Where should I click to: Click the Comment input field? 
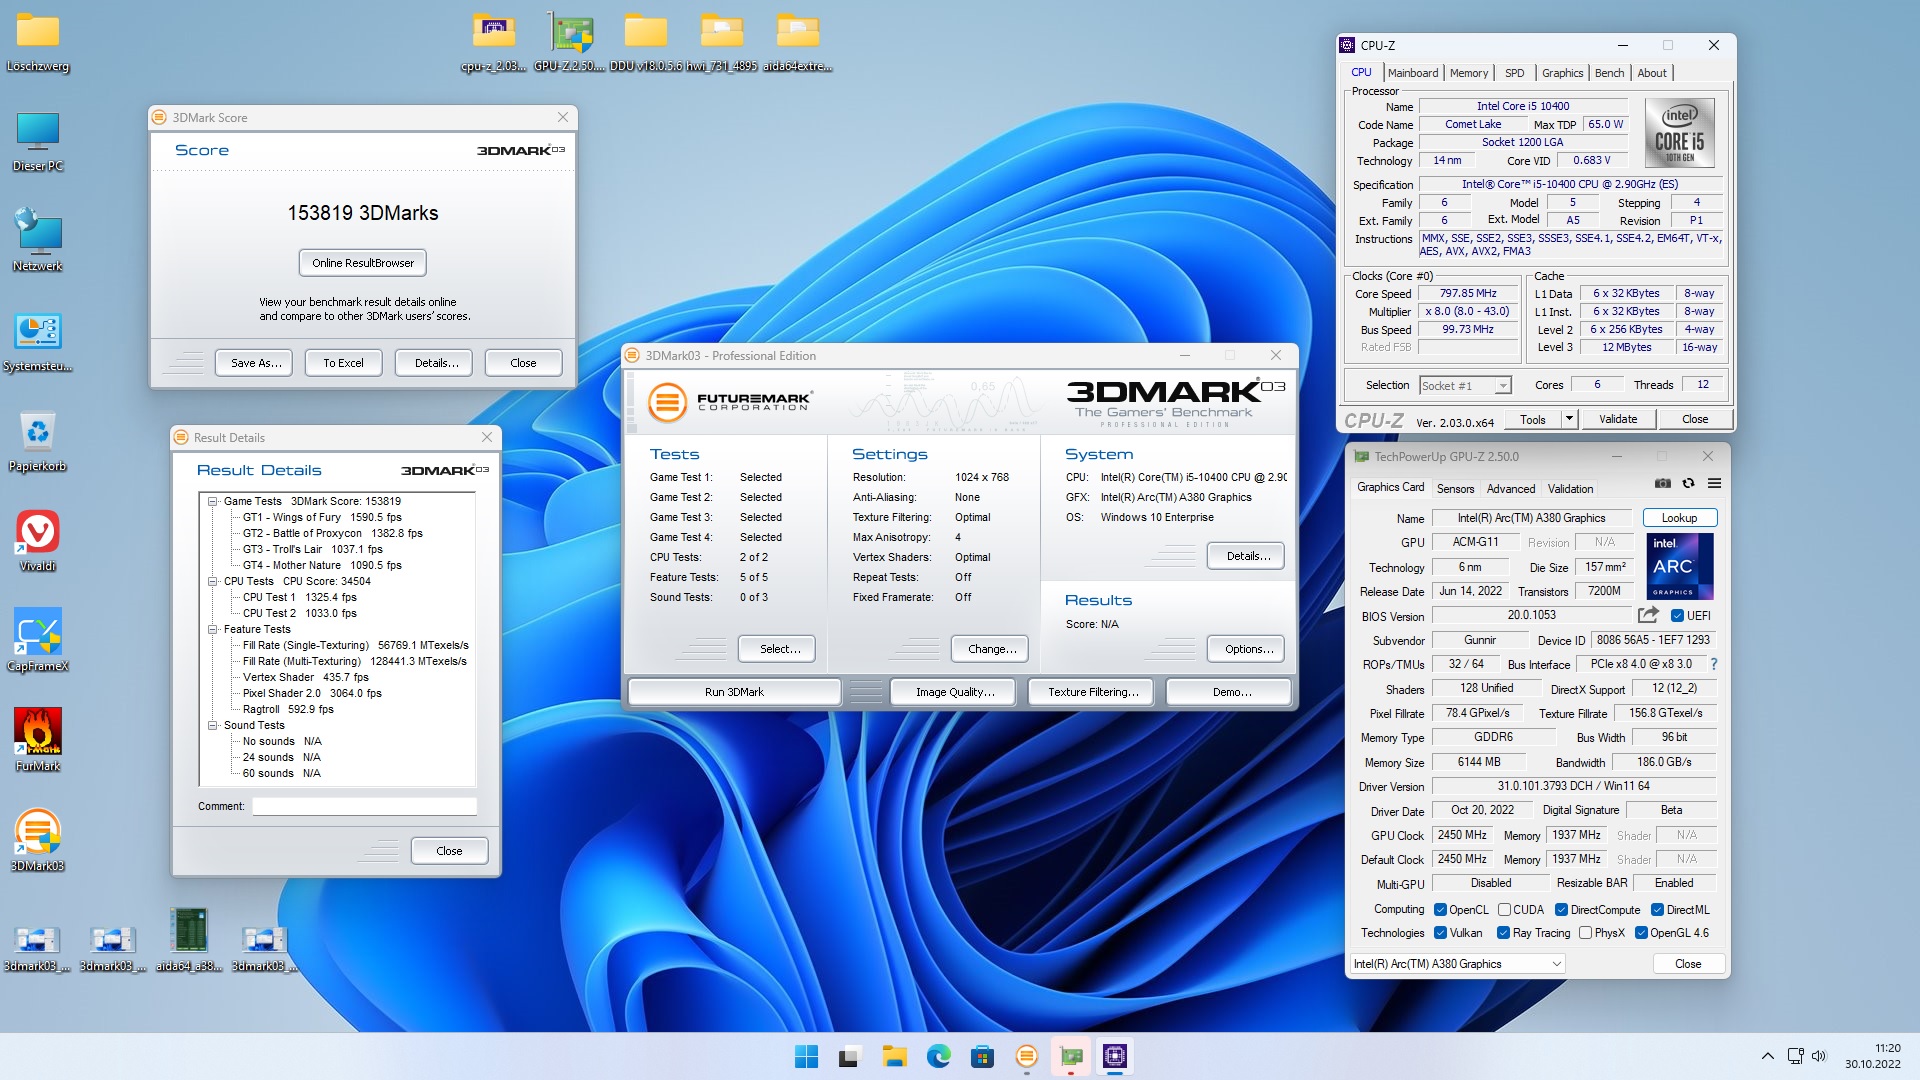point(364,806)
